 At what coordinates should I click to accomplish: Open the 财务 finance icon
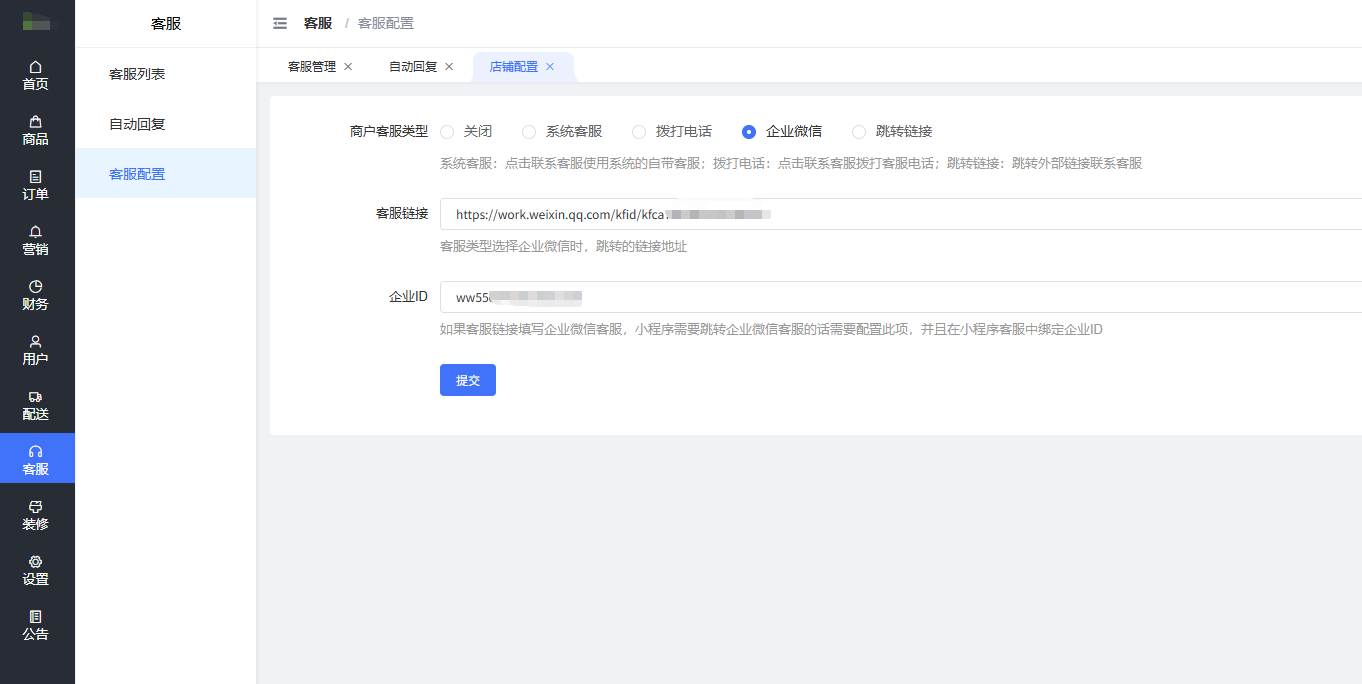[x=36, y=287]
